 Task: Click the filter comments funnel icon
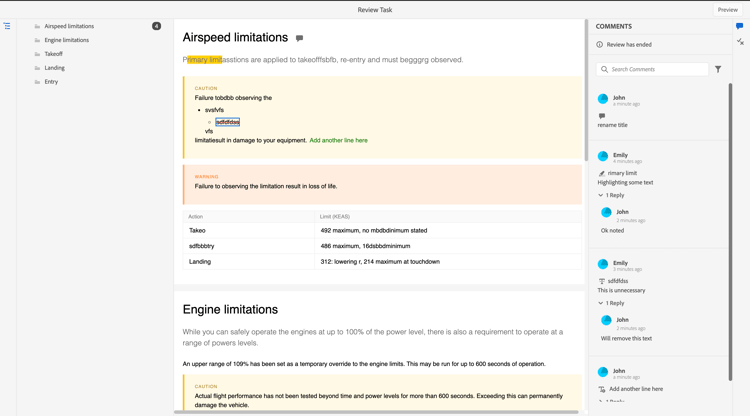click(x=718, y=69)
